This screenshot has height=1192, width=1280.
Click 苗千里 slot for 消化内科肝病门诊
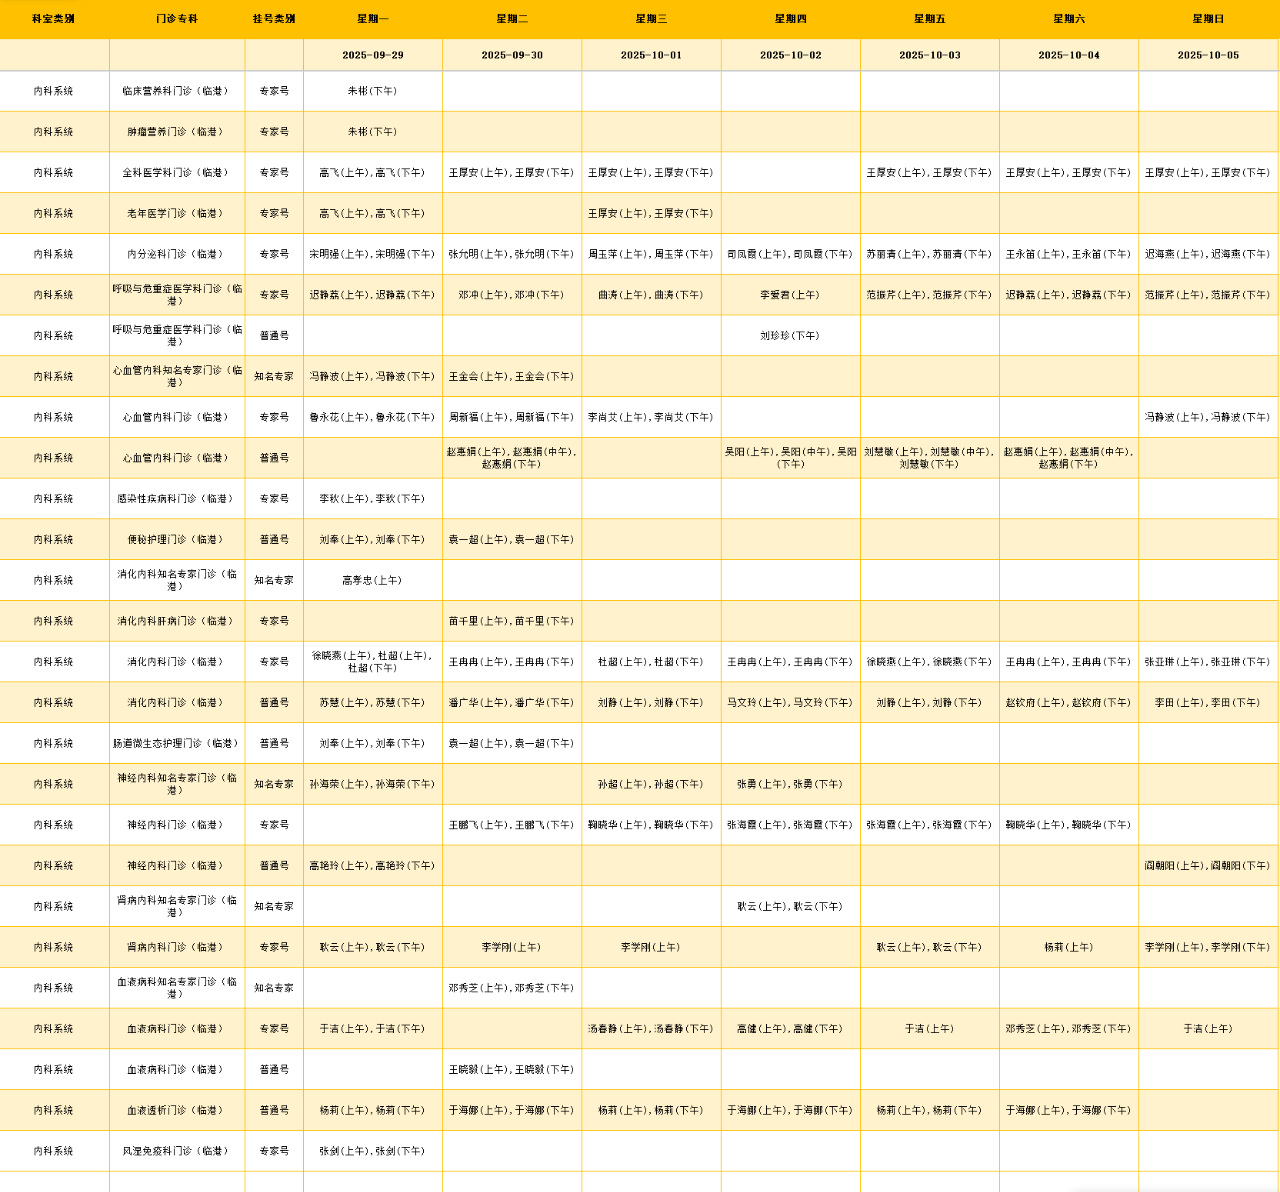click(511, 621)
